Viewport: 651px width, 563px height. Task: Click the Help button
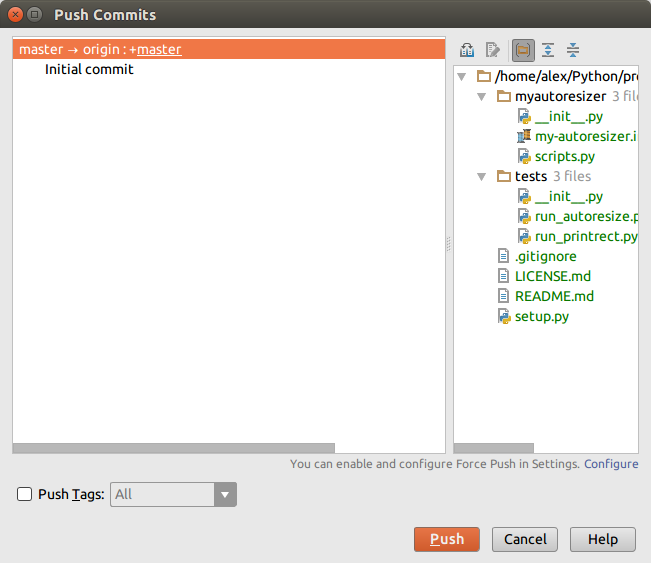[603, 539]
